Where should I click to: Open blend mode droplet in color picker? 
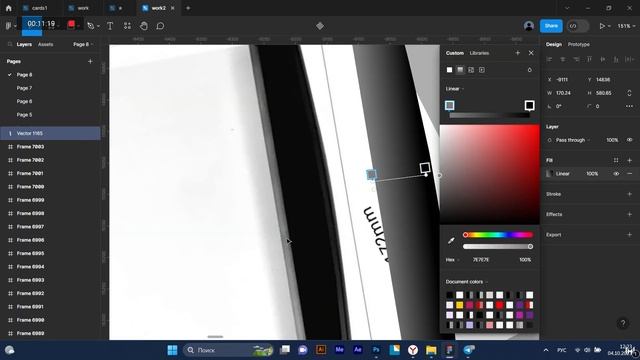tap(529, 70)
